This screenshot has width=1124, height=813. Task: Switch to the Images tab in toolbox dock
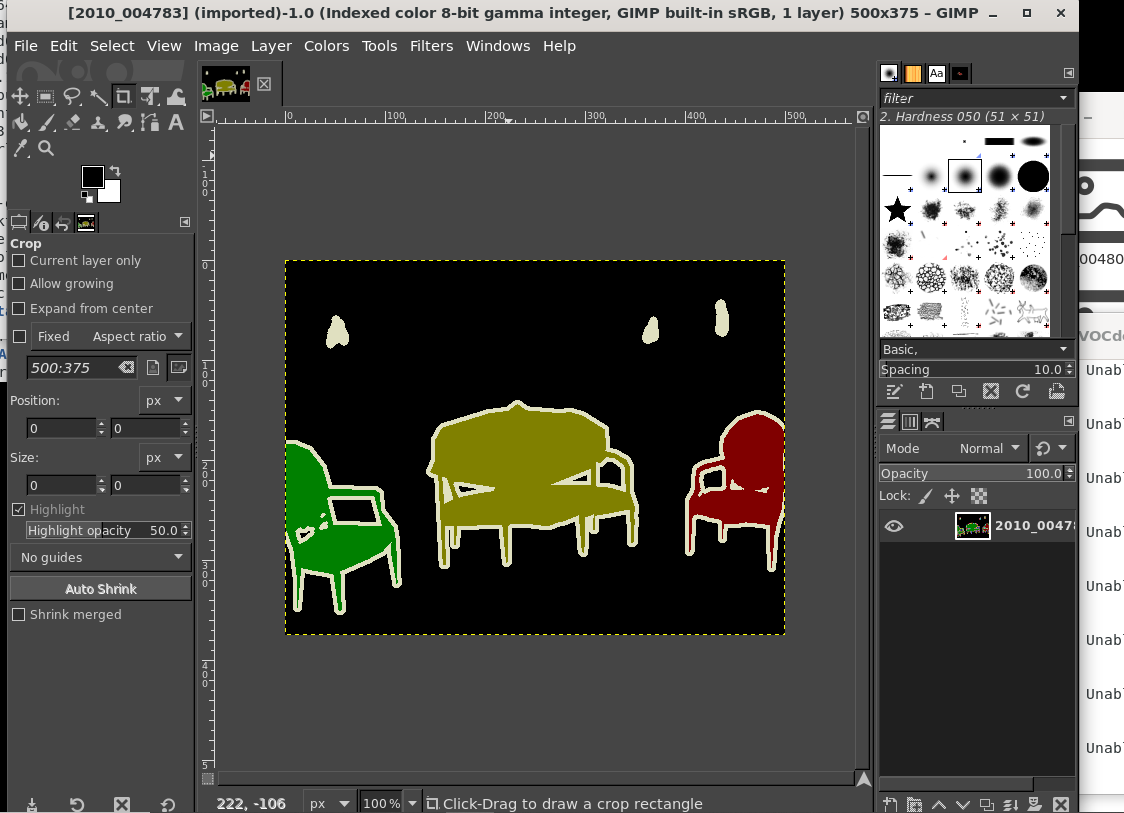86,223
